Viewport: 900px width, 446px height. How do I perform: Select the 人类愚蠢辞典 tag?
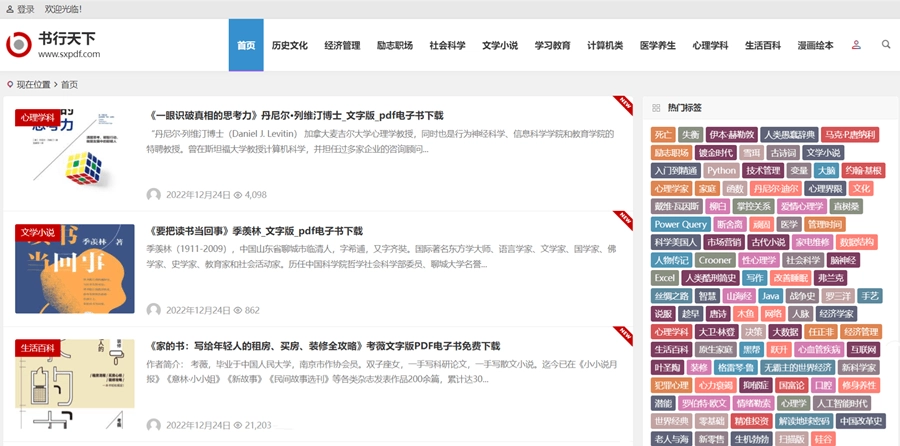789,135
